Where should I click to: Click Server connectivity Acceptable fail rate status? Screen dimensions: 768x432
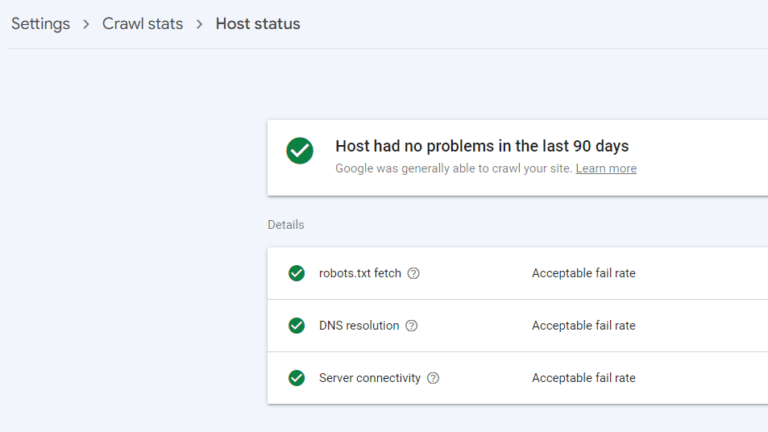tap(583, 378)
